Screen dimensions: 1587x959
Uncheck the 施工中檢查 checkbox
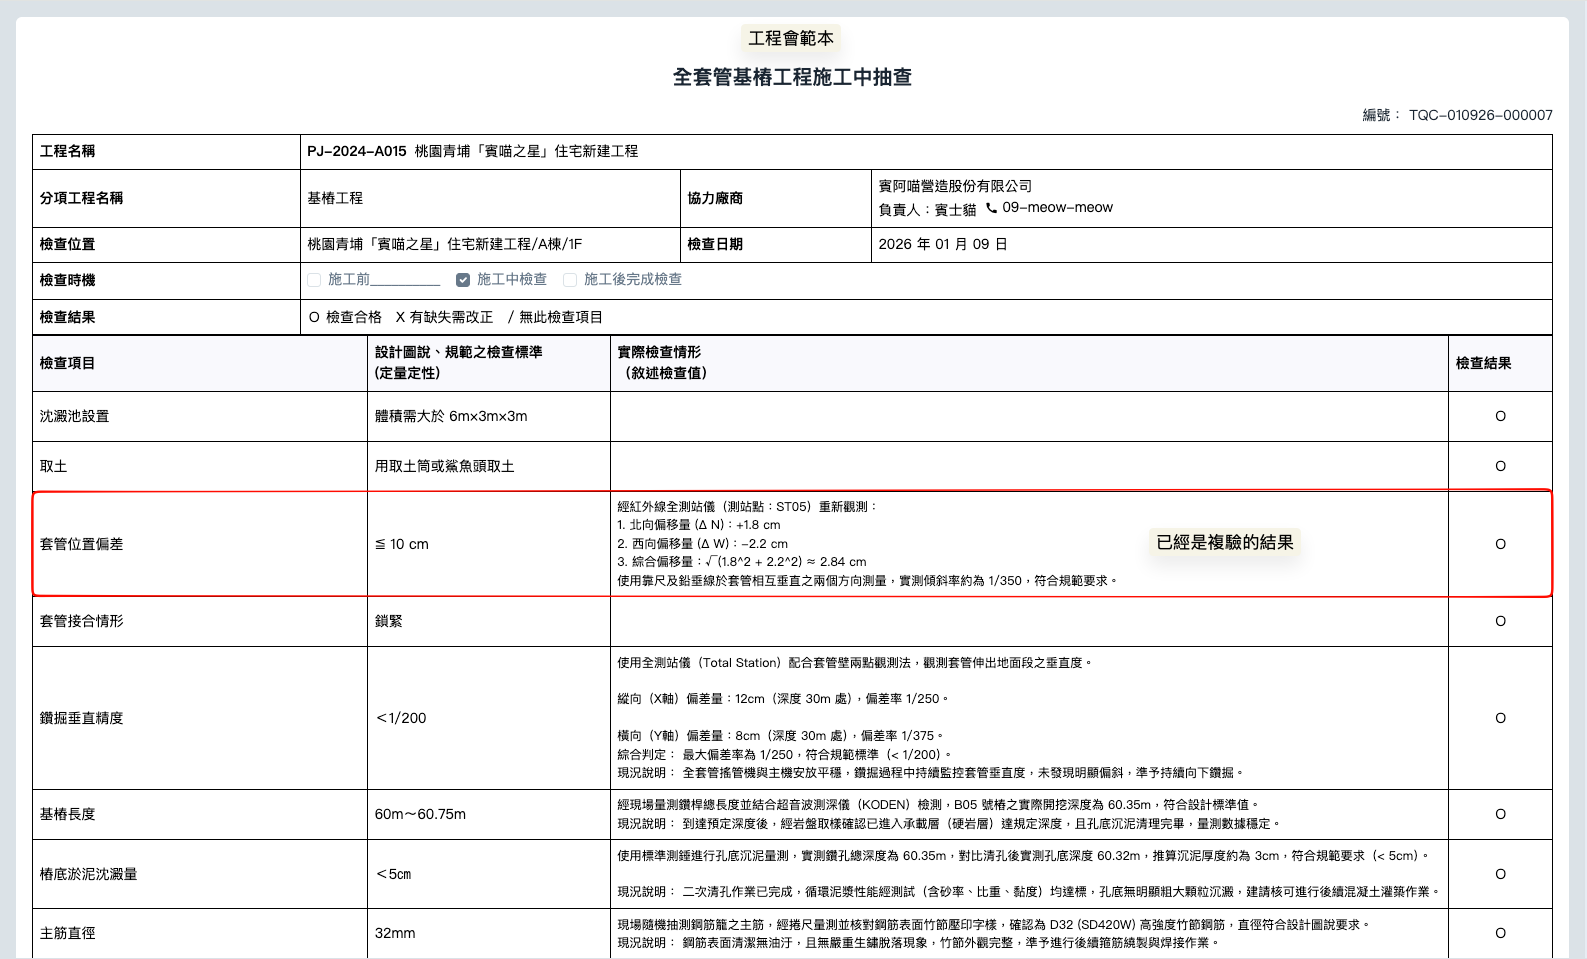coord(463,280)
